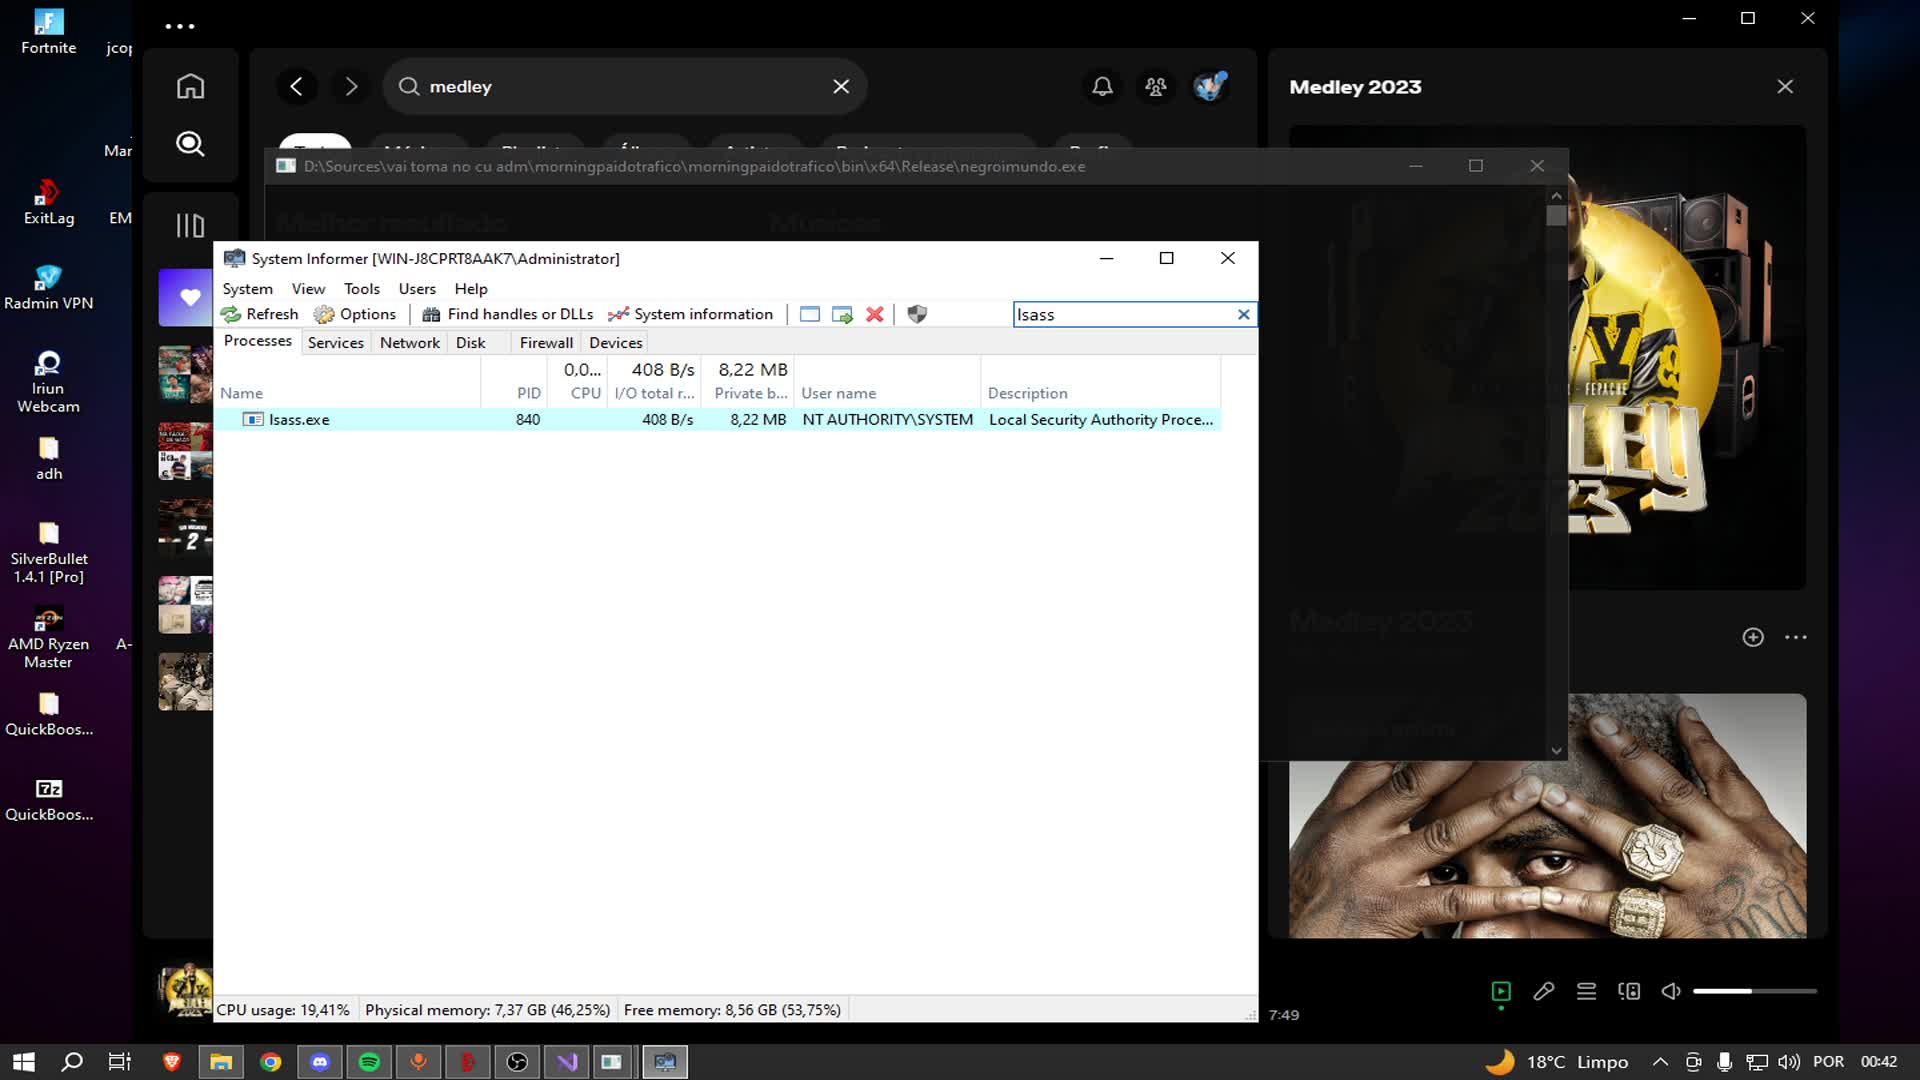Open Spotify notifications bell
This screenshot has width=1920, height=1080.
pos(1101,87)
